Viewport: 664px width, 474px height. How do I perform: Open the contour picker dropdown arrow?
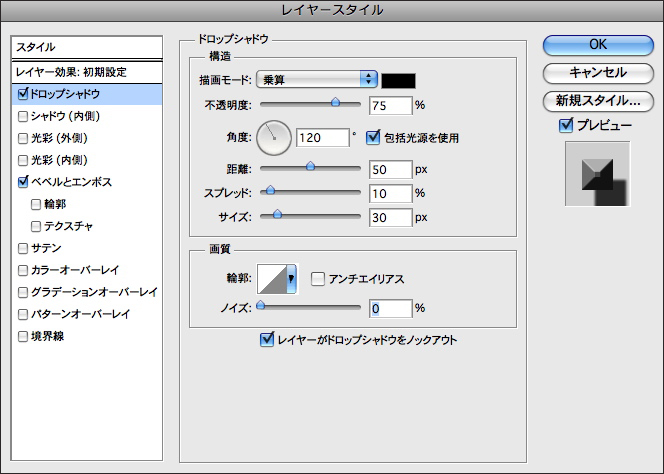point(292,281)
